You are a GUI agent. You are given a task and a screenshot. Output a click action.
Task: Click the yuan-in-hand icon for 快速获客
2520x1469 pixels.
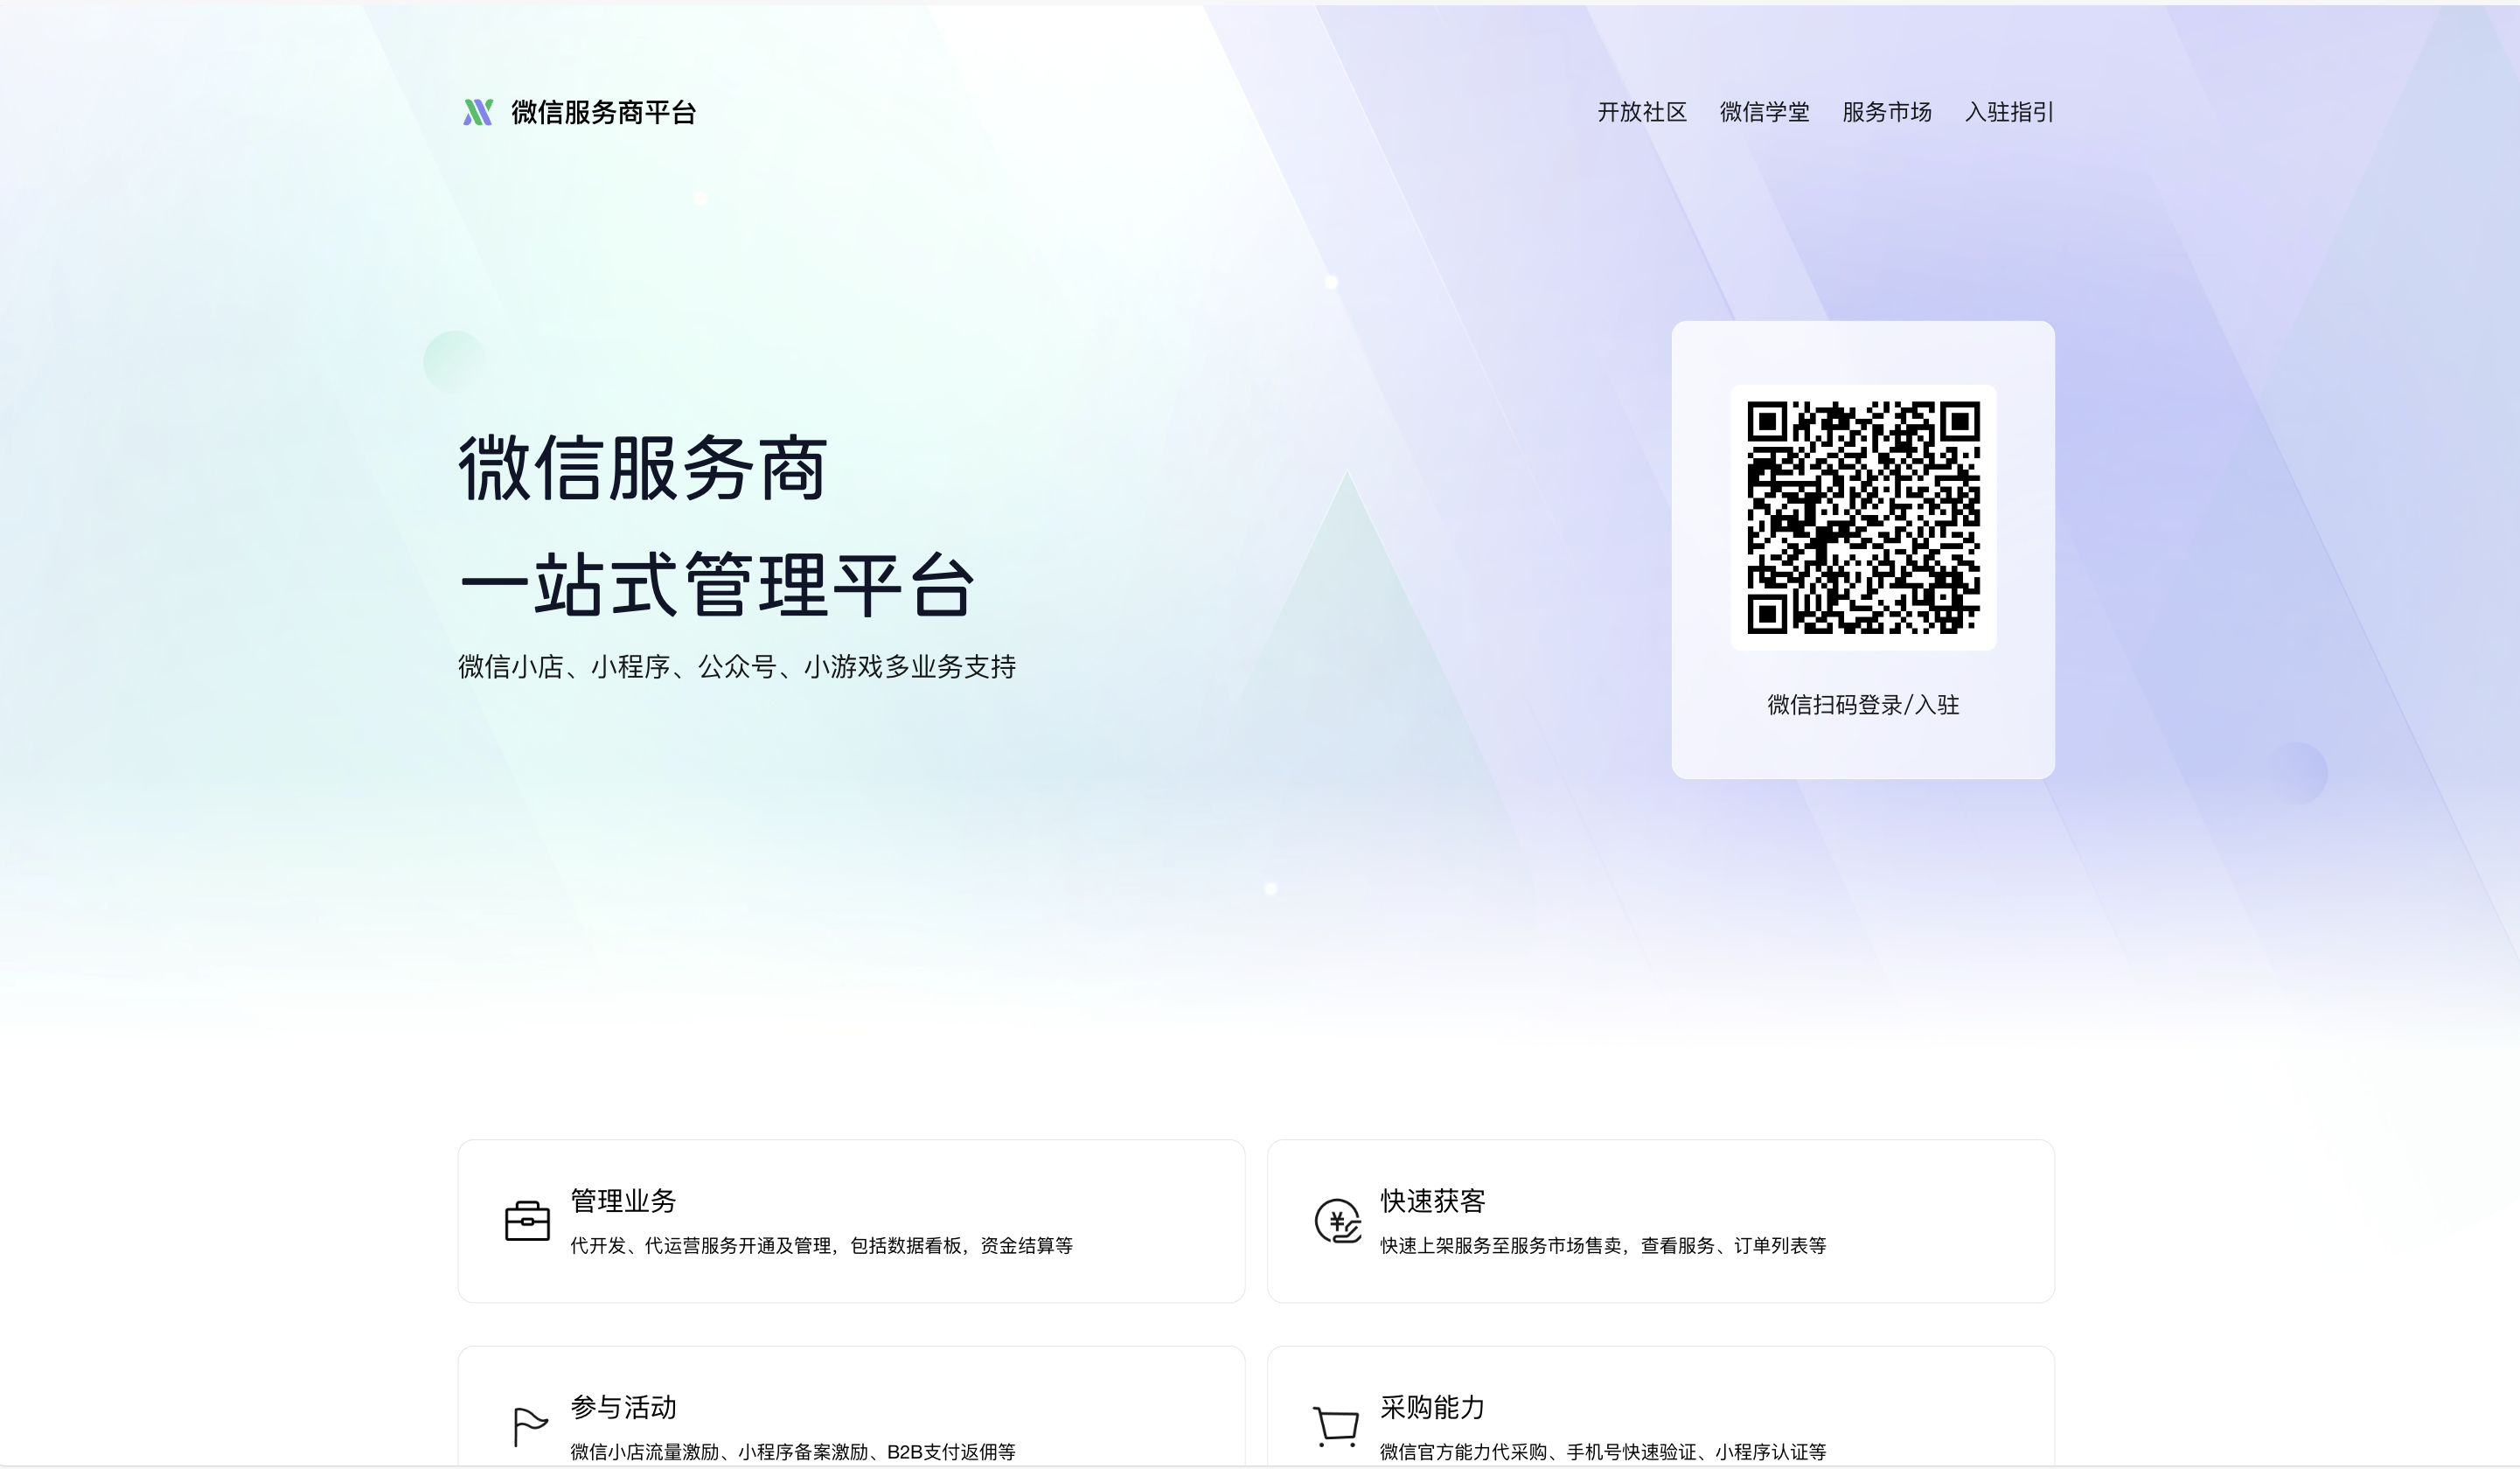pos(1337,1221)
